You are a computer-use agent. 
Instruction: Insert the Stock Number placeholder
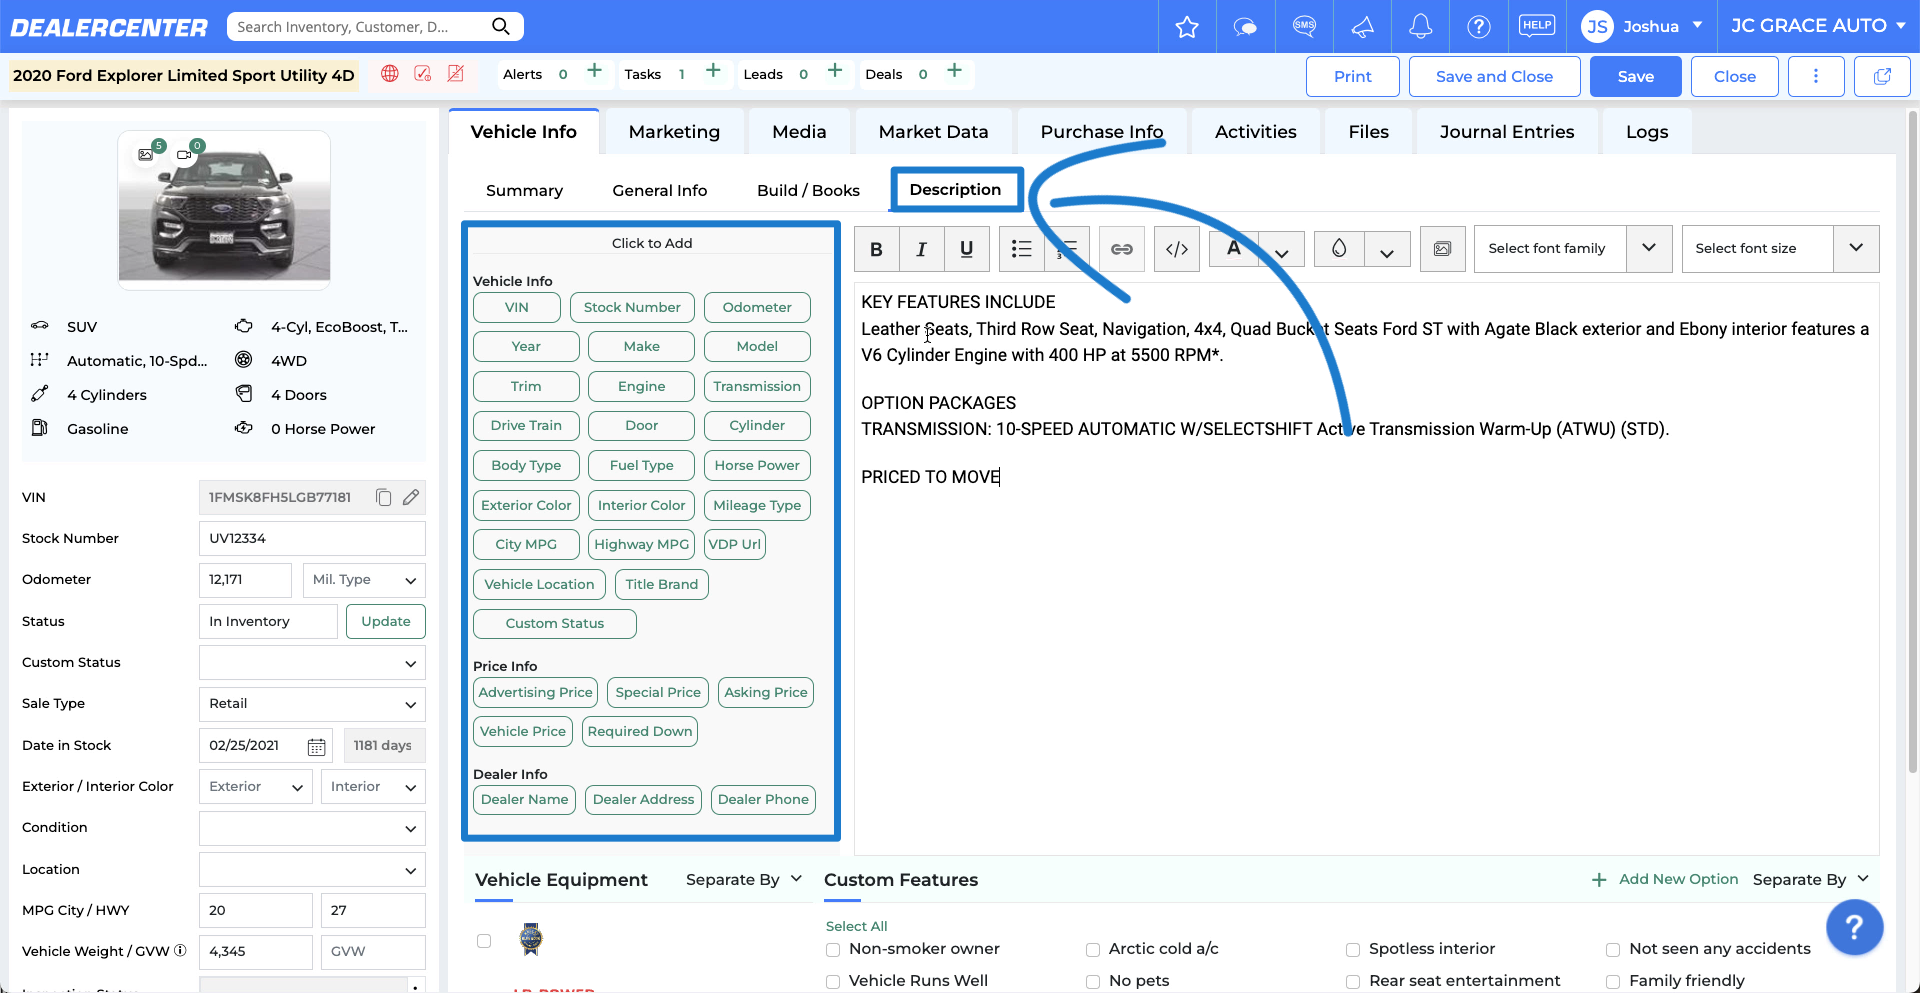pyautogui.click(x=632, y=307)
